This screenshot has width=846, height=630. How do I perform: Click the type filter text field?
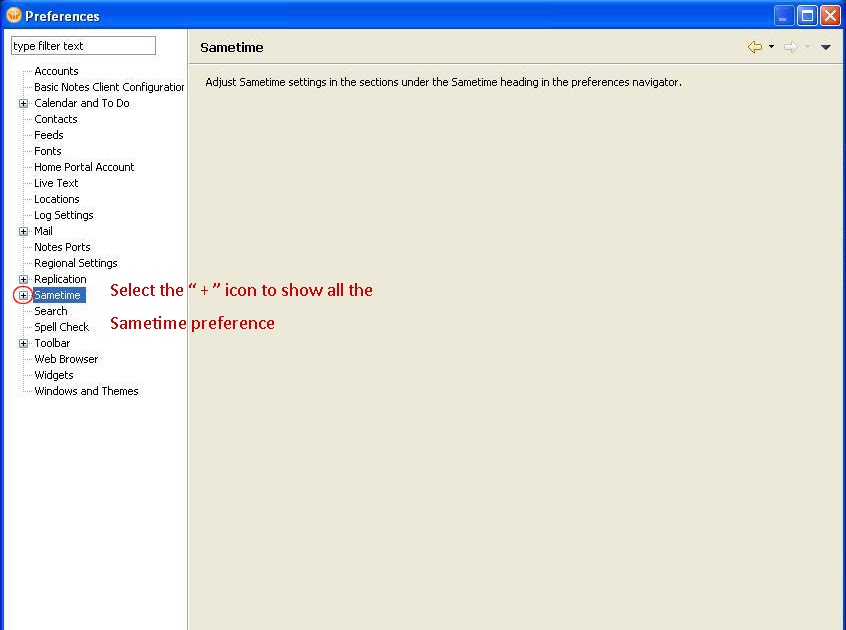[84, 46]
